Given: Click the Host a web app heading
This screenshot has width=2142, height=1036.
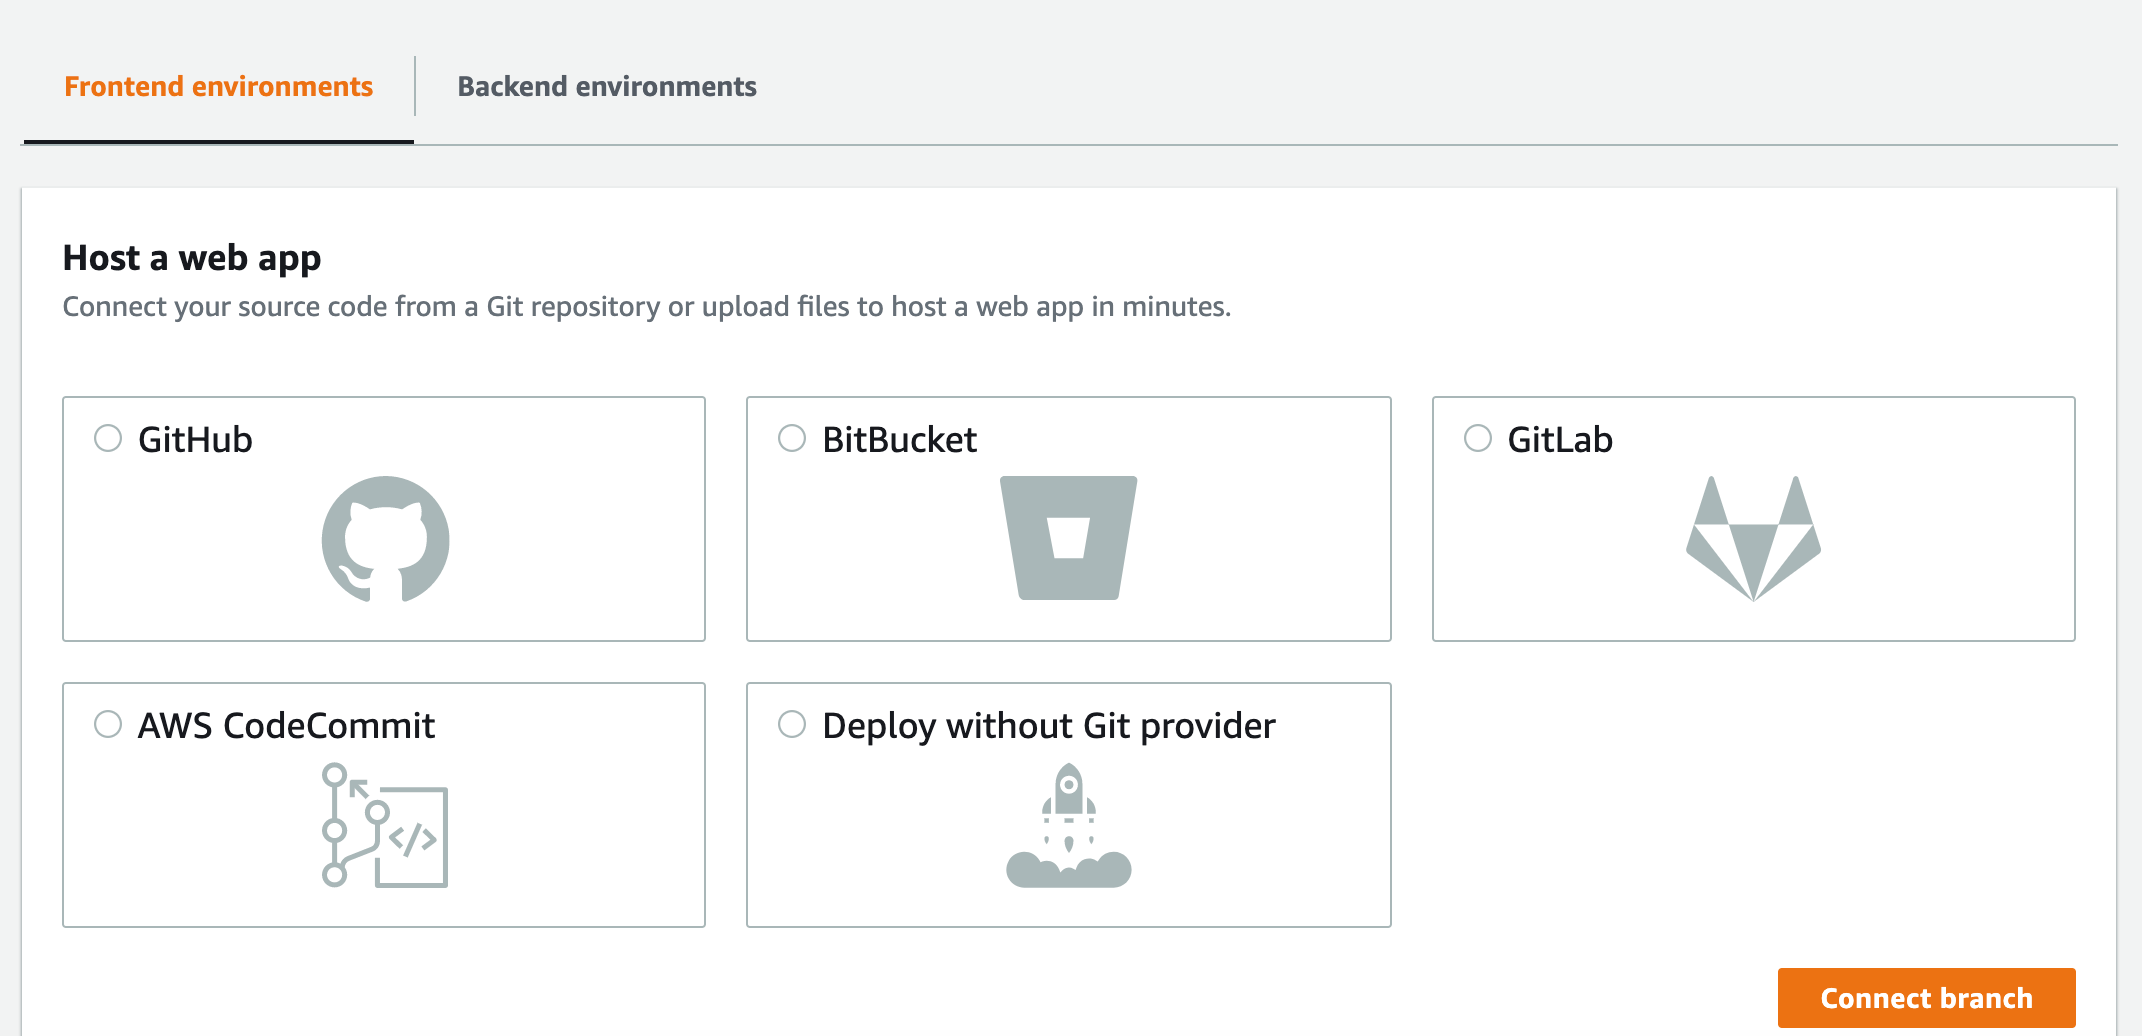Looking at the screenshot, I should point(192,258).
